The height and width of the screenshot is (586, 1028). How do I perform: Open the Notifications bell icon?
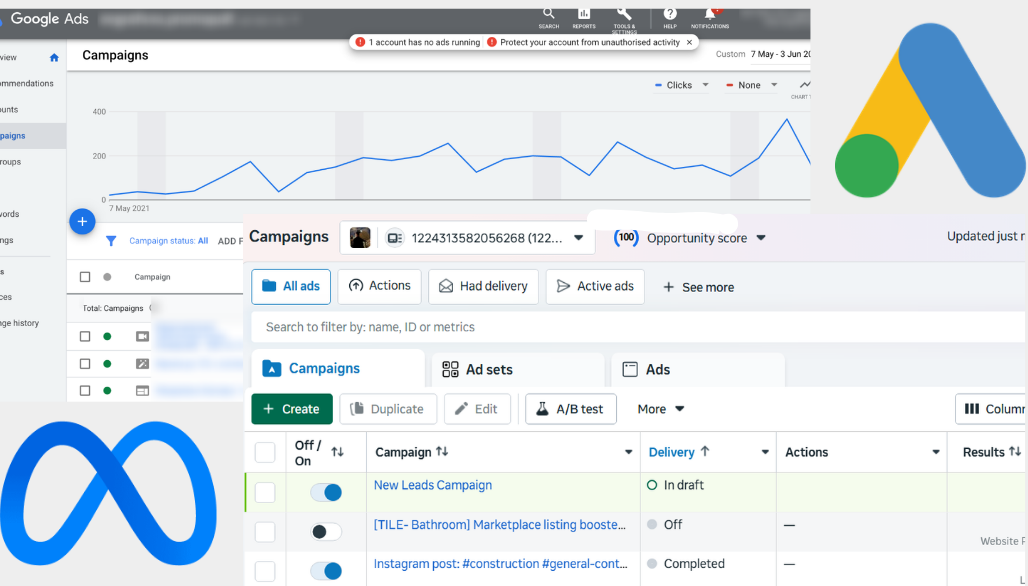tap(710, 14)
